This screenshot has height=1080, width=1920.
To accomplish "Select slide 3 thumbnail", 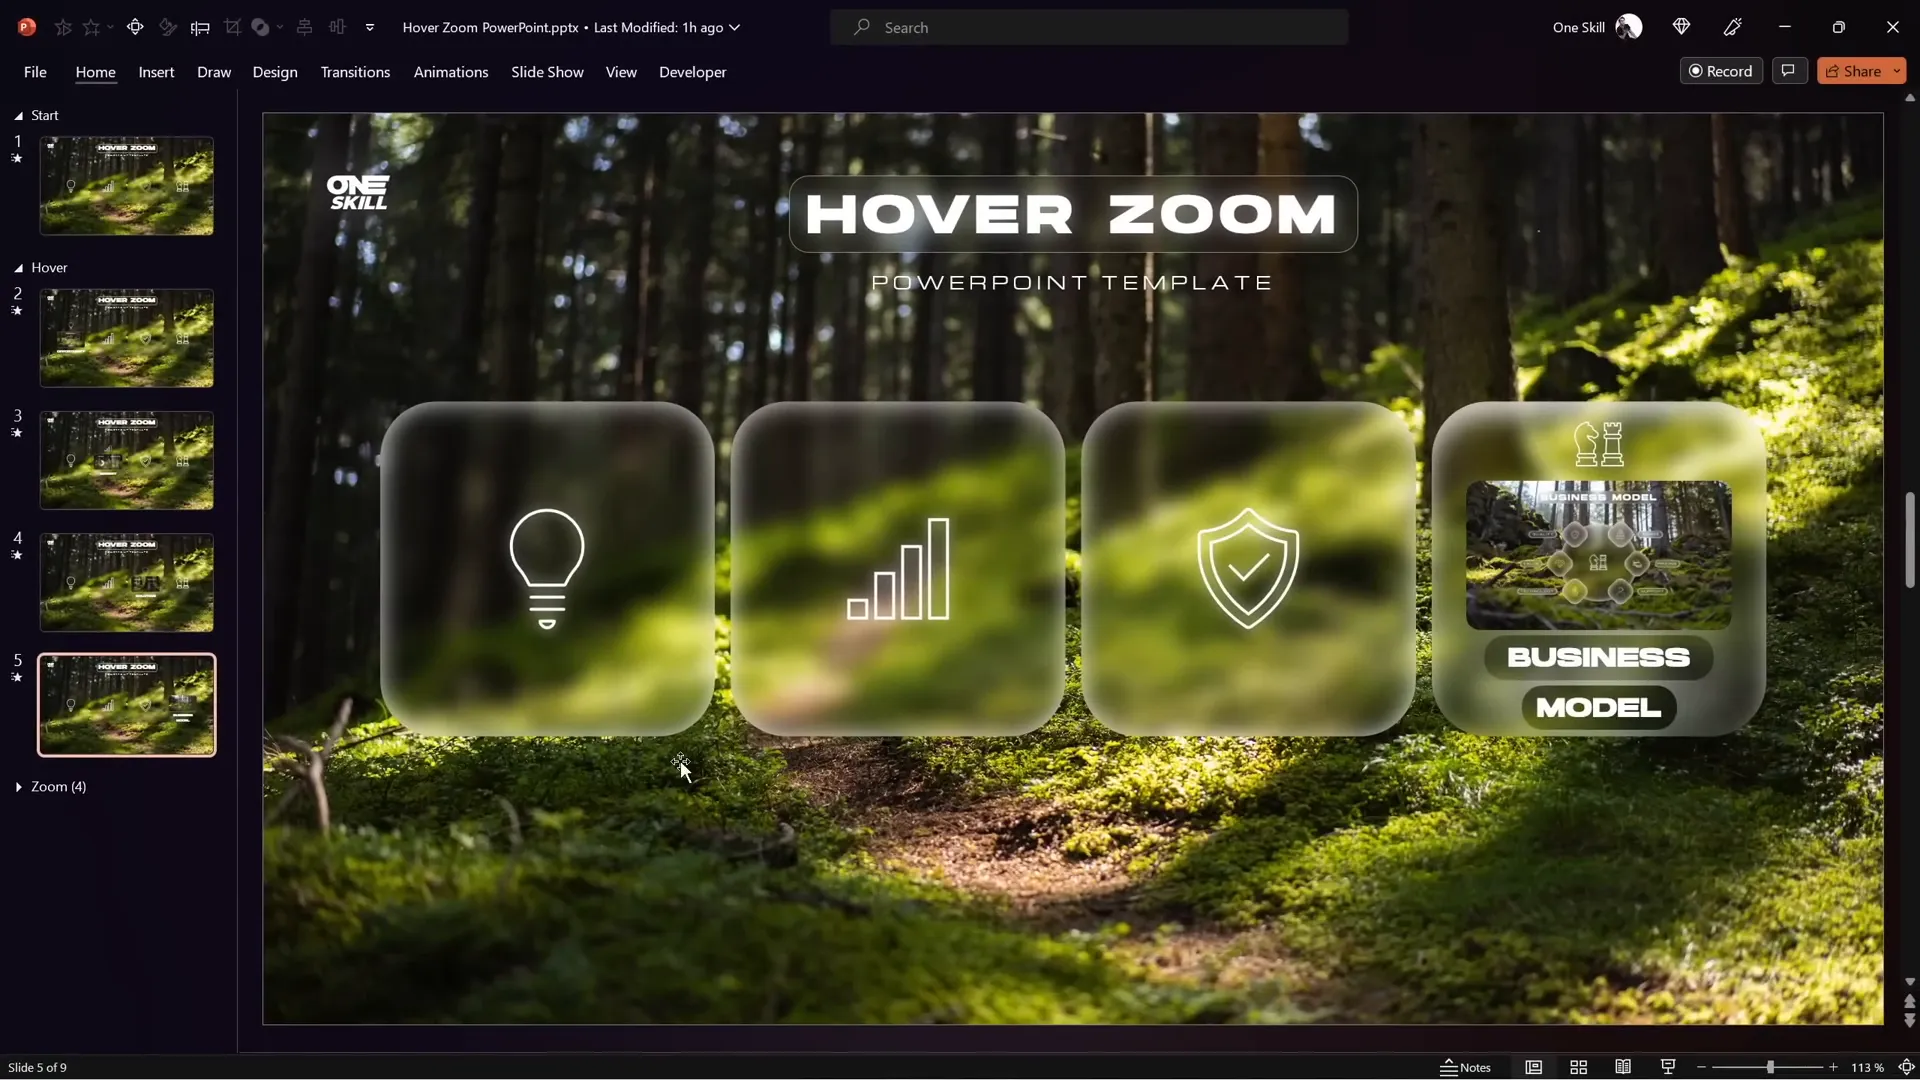I will 127,460.
